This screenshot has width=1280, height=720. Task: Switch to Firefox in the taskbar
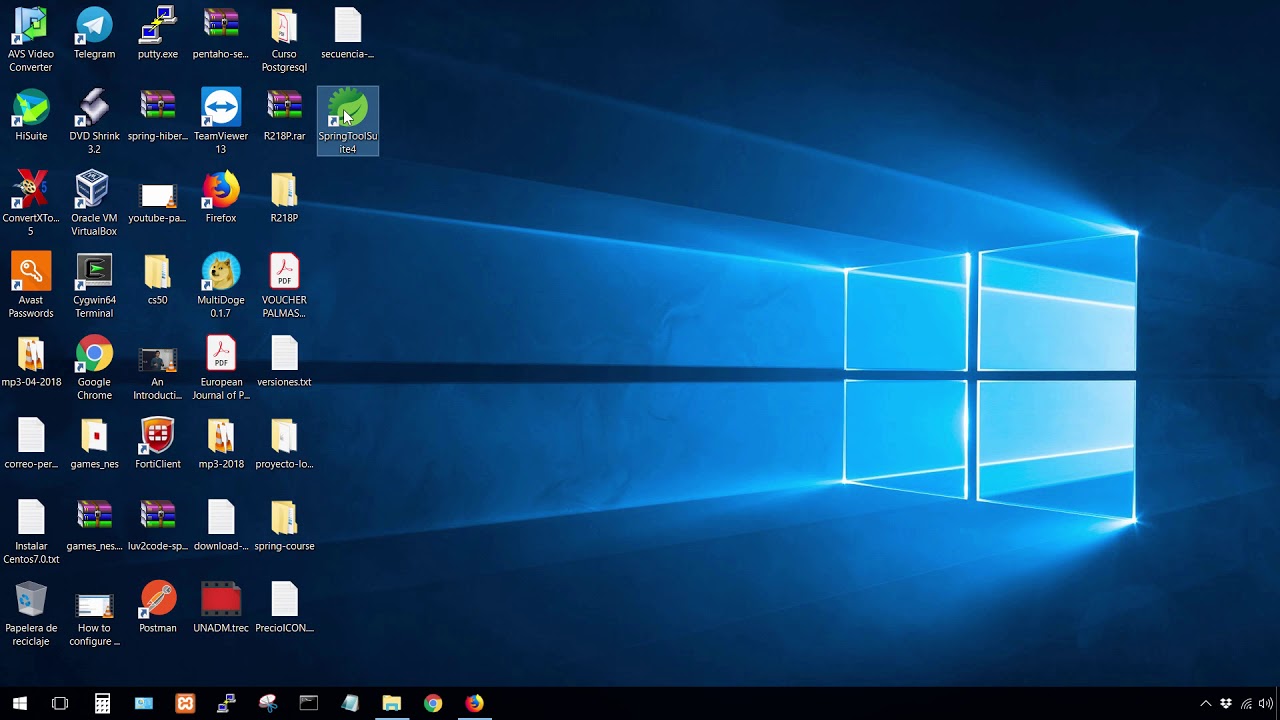474,703
